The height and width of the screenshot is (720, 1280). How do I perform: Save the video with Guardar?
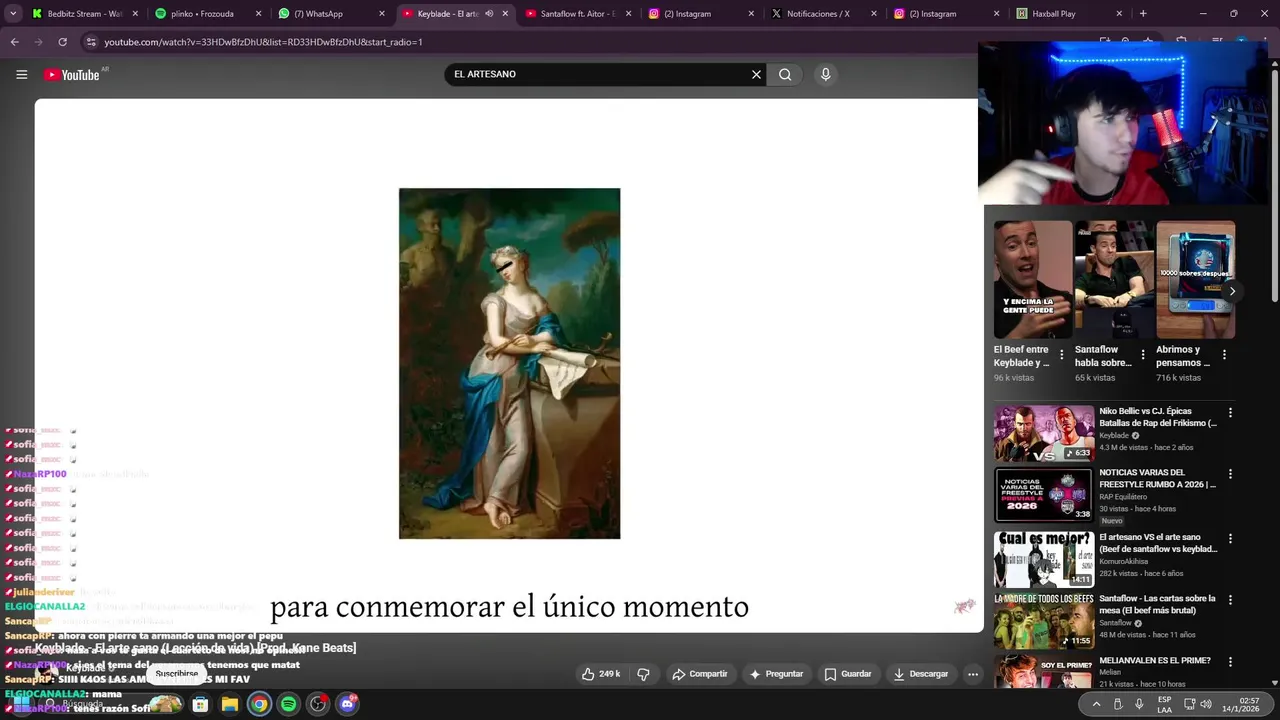click(848, 674)
